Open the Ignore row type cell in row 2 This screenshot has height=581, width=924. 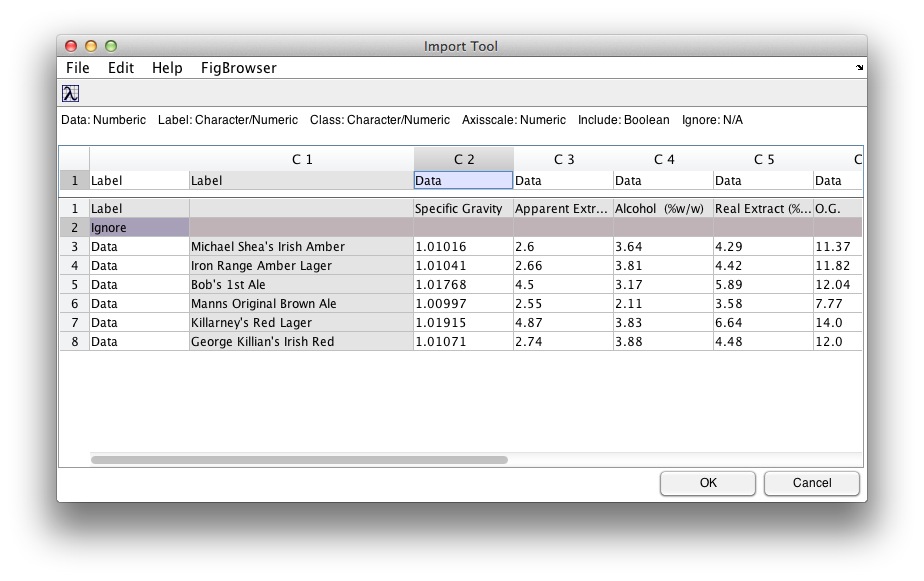coord(139,228)
